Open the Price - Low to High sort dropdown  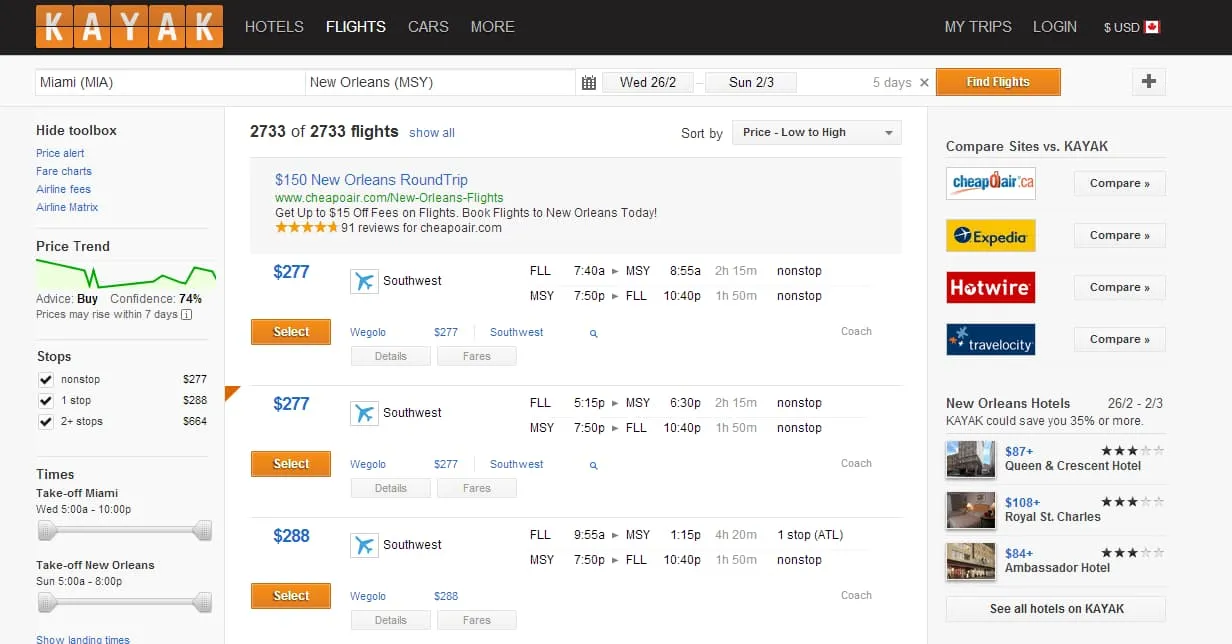point(816,132)
